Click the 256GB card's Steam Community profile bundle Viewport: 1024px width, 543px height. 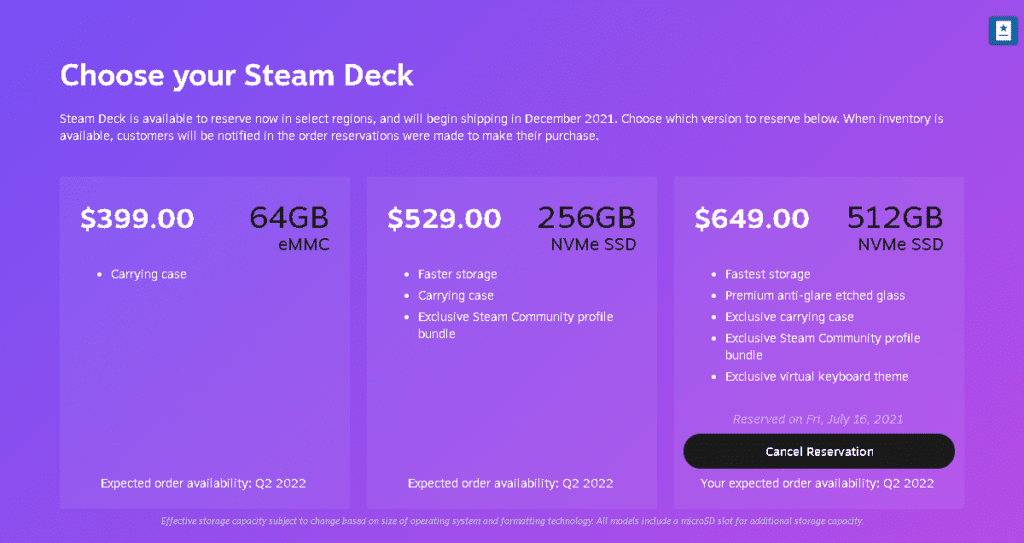coord(515,325)
